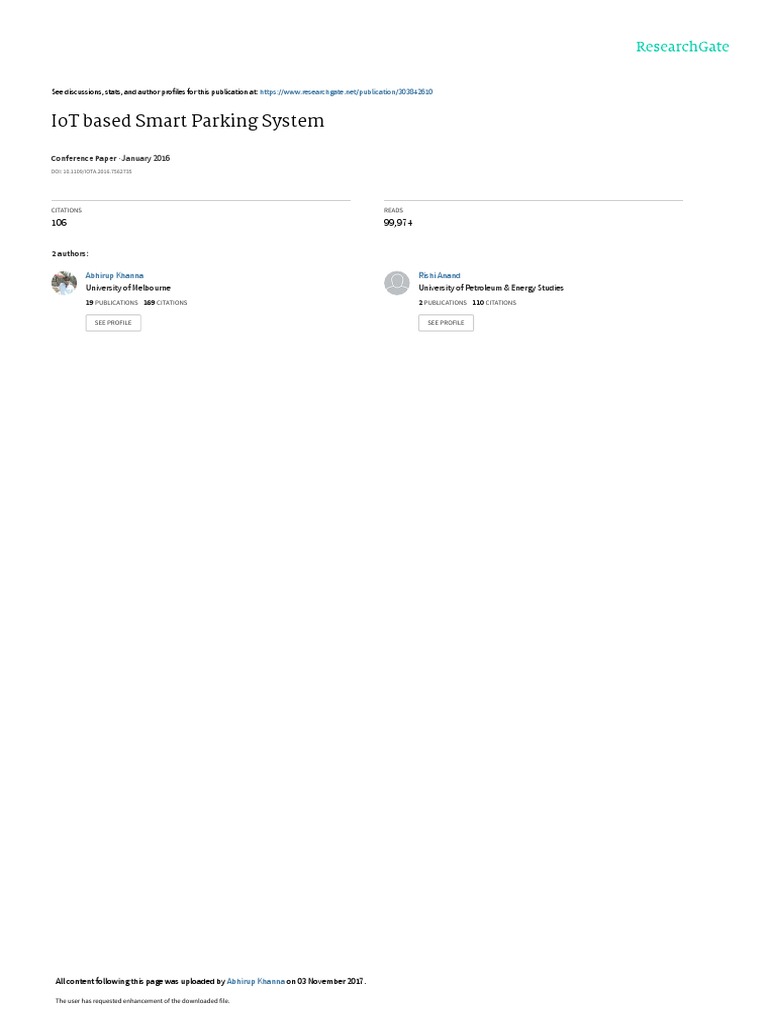Image resolution: width=768 pixels, height=1024 pixels.
Task: Open the researchgate.net publication URL link
Action: tap(346, 92)
